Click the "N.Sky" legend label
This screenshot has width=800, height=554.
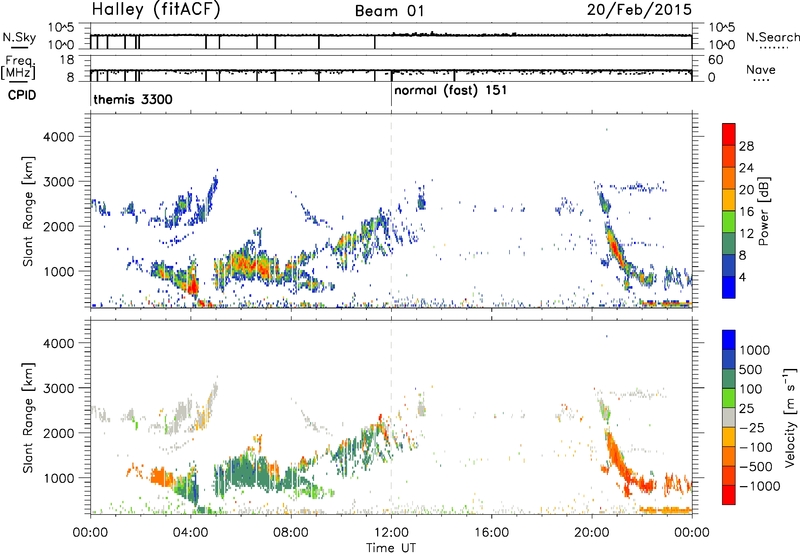pyautogui.click(x=19, y=38)
